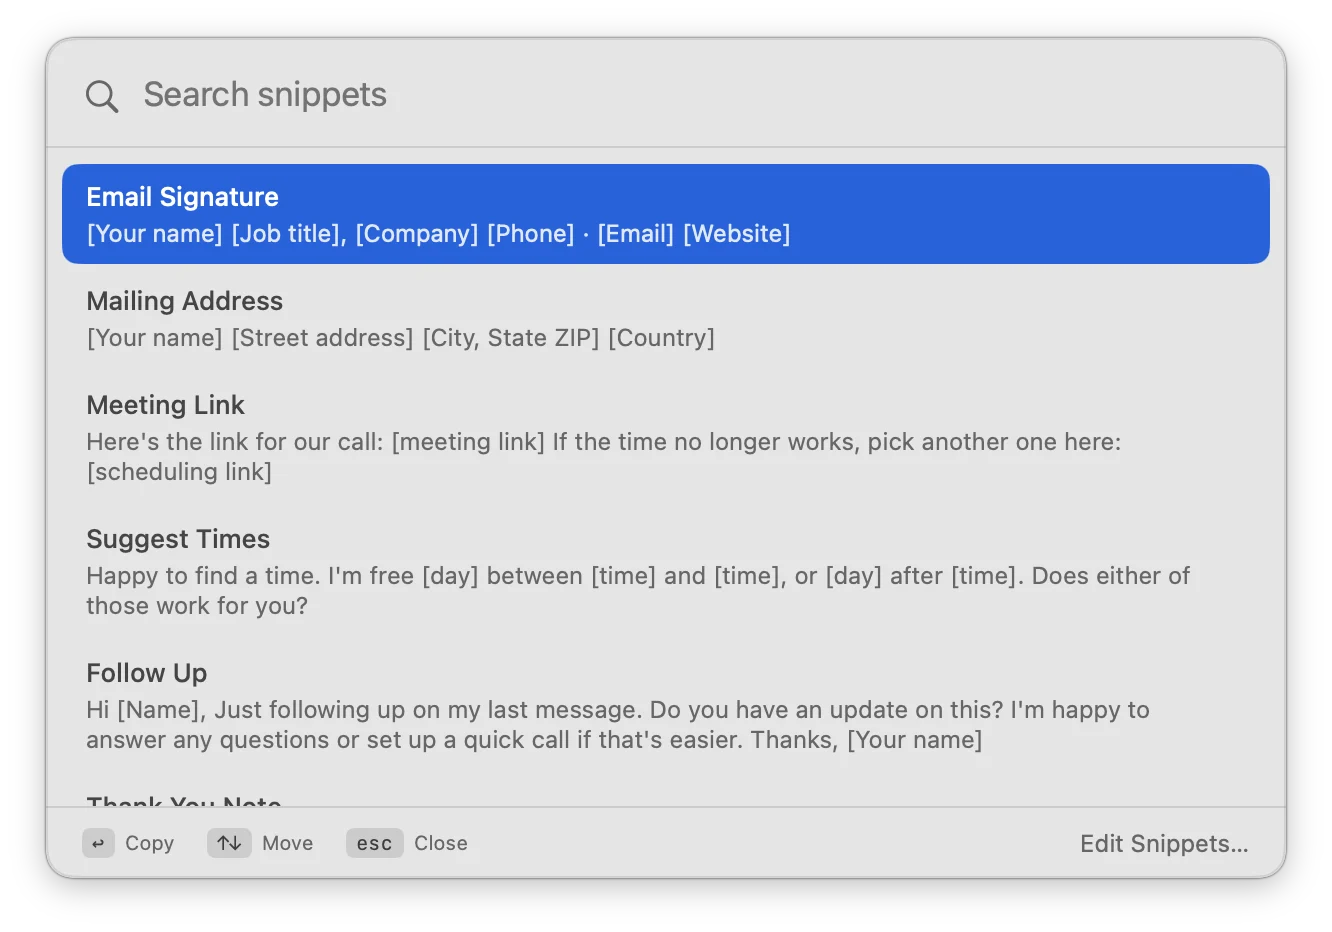
Task: Click the return key icon beside Copy
Action: pyautogui.click(x=98, y=843)
